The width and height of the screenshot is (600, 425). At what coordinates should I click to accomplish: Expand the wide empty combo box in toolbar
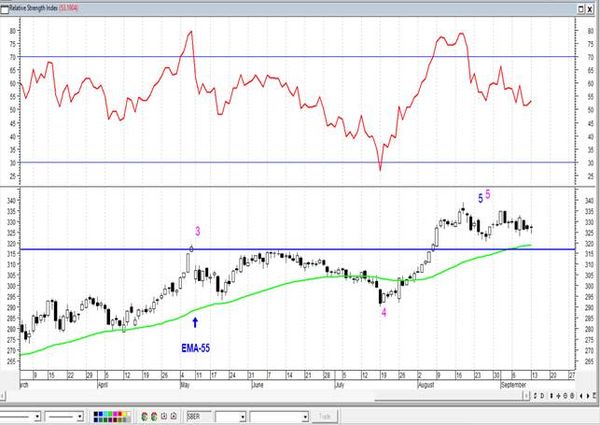279,417
